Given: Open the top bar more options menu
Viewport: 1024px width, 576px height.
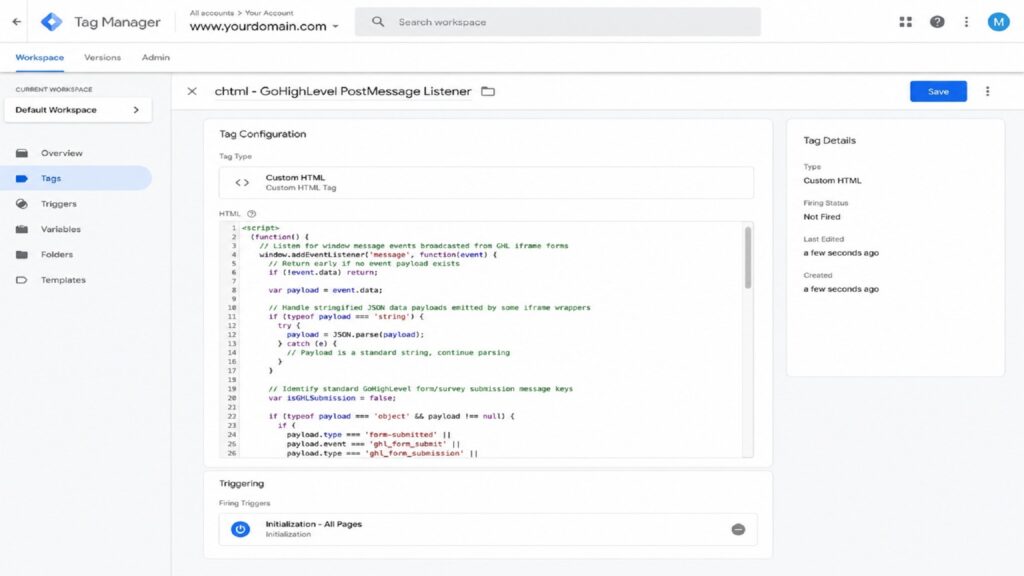Looking at the screenshot, I should [967, 22].
